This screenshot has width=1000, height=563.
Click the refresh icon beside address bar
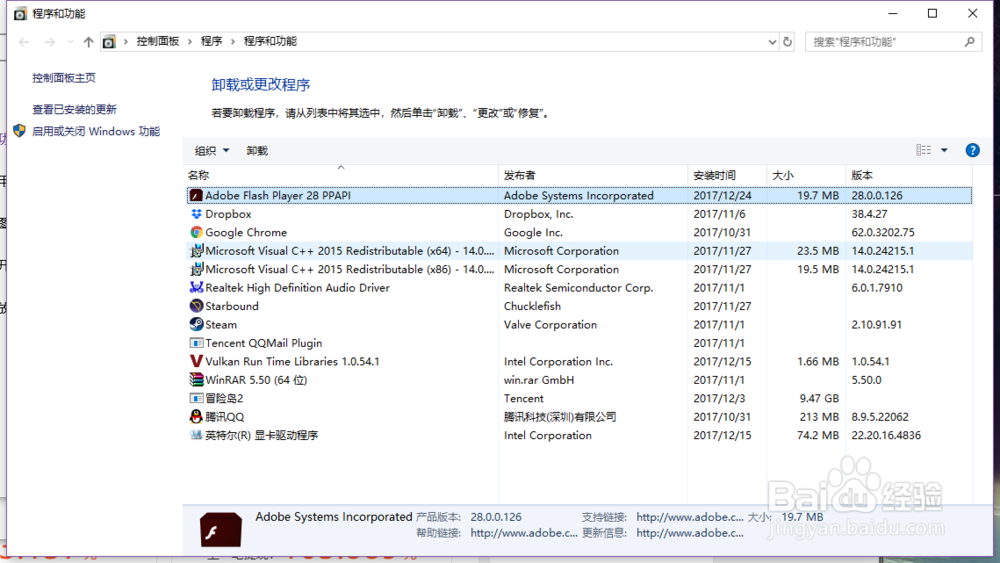point(788,41)
